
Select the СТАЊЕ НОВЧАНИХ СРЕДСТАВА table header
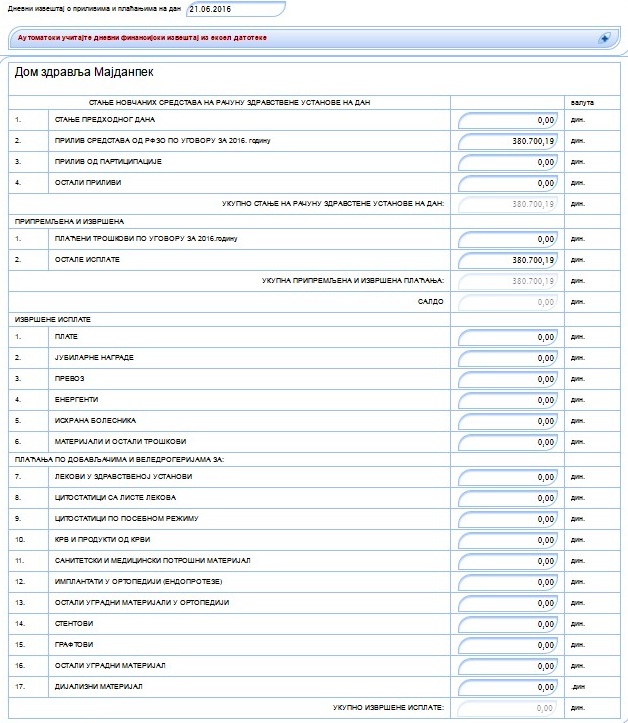pos(230,102)
